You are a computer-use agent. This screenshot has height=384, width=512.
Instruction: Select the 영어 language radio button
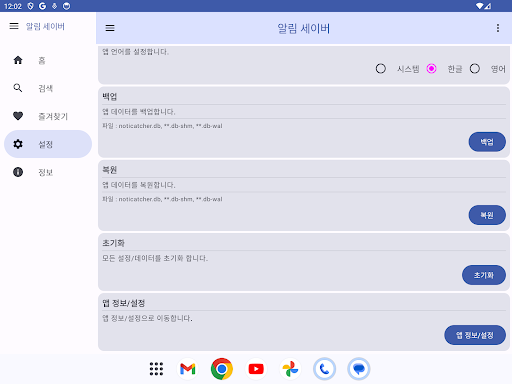pos(475,69)
